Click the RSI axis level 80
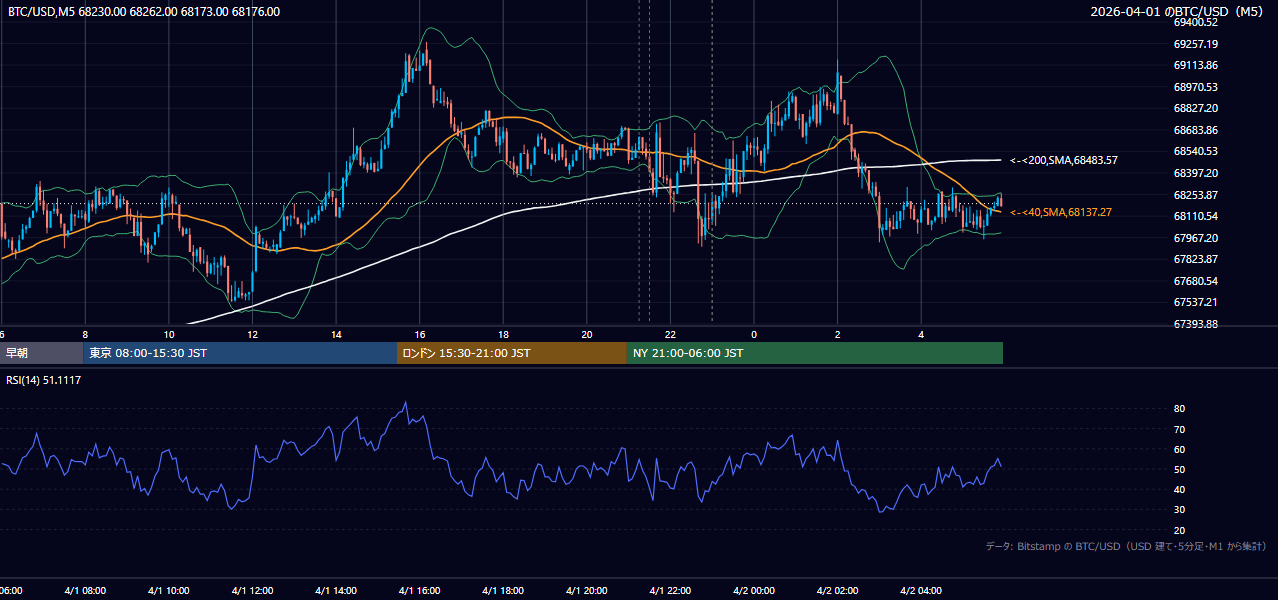 pos(1179,409)
